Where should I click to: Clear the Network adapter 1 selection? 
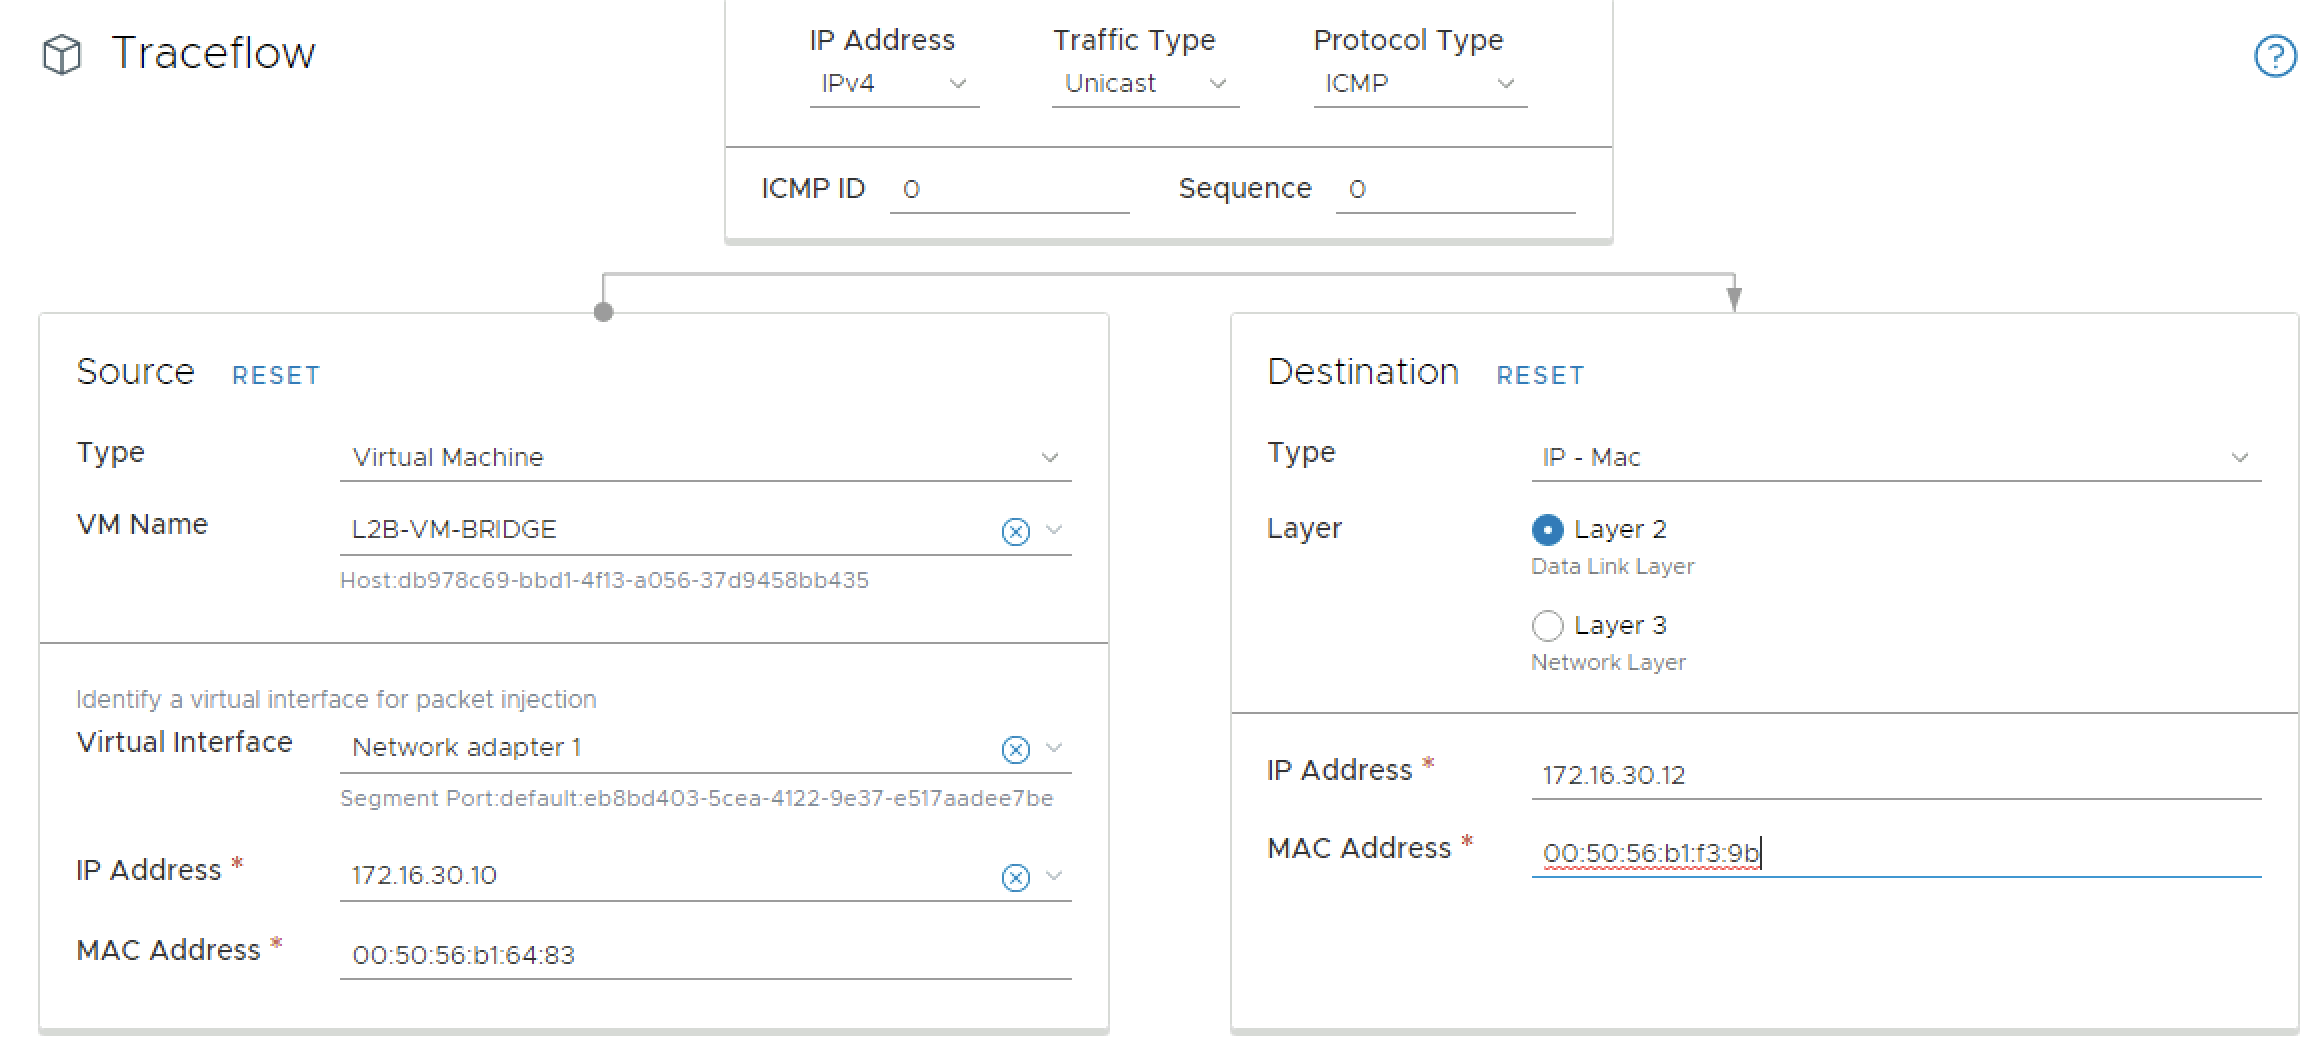click(x=1015, y=749)
